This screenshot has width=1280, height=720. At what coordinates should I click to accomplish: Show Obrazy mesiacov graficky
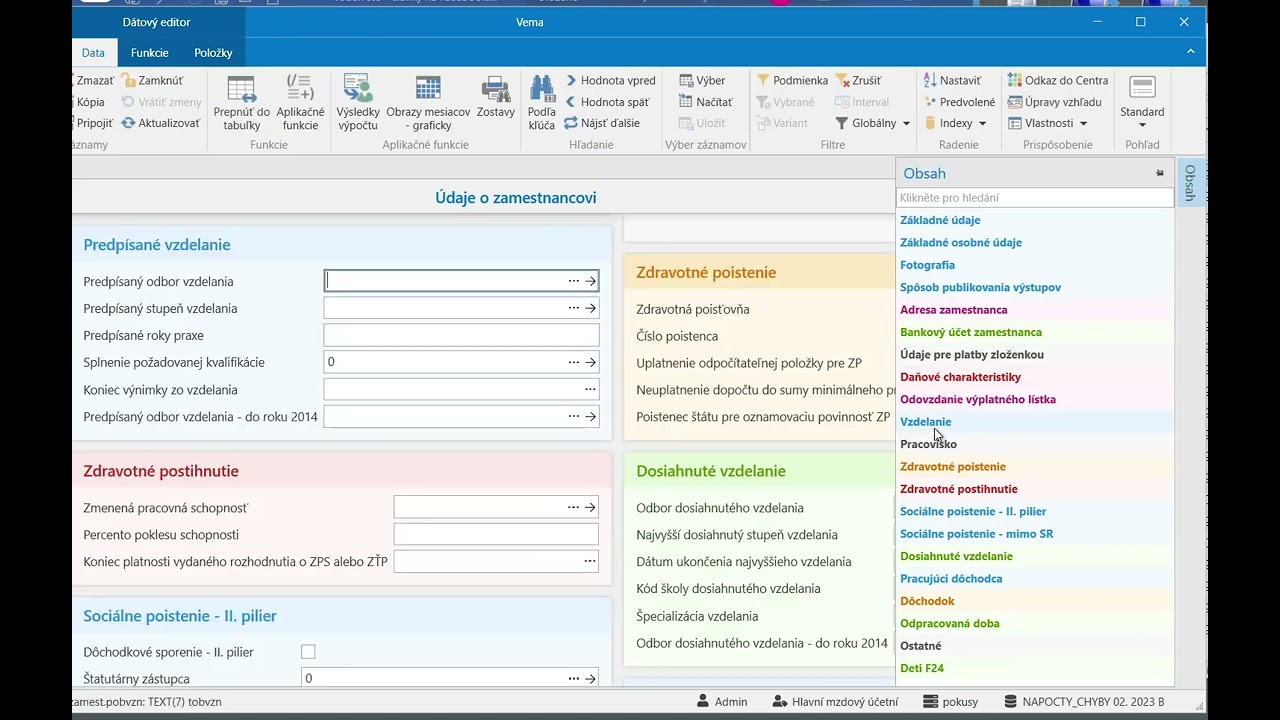(x=428, y=102)
